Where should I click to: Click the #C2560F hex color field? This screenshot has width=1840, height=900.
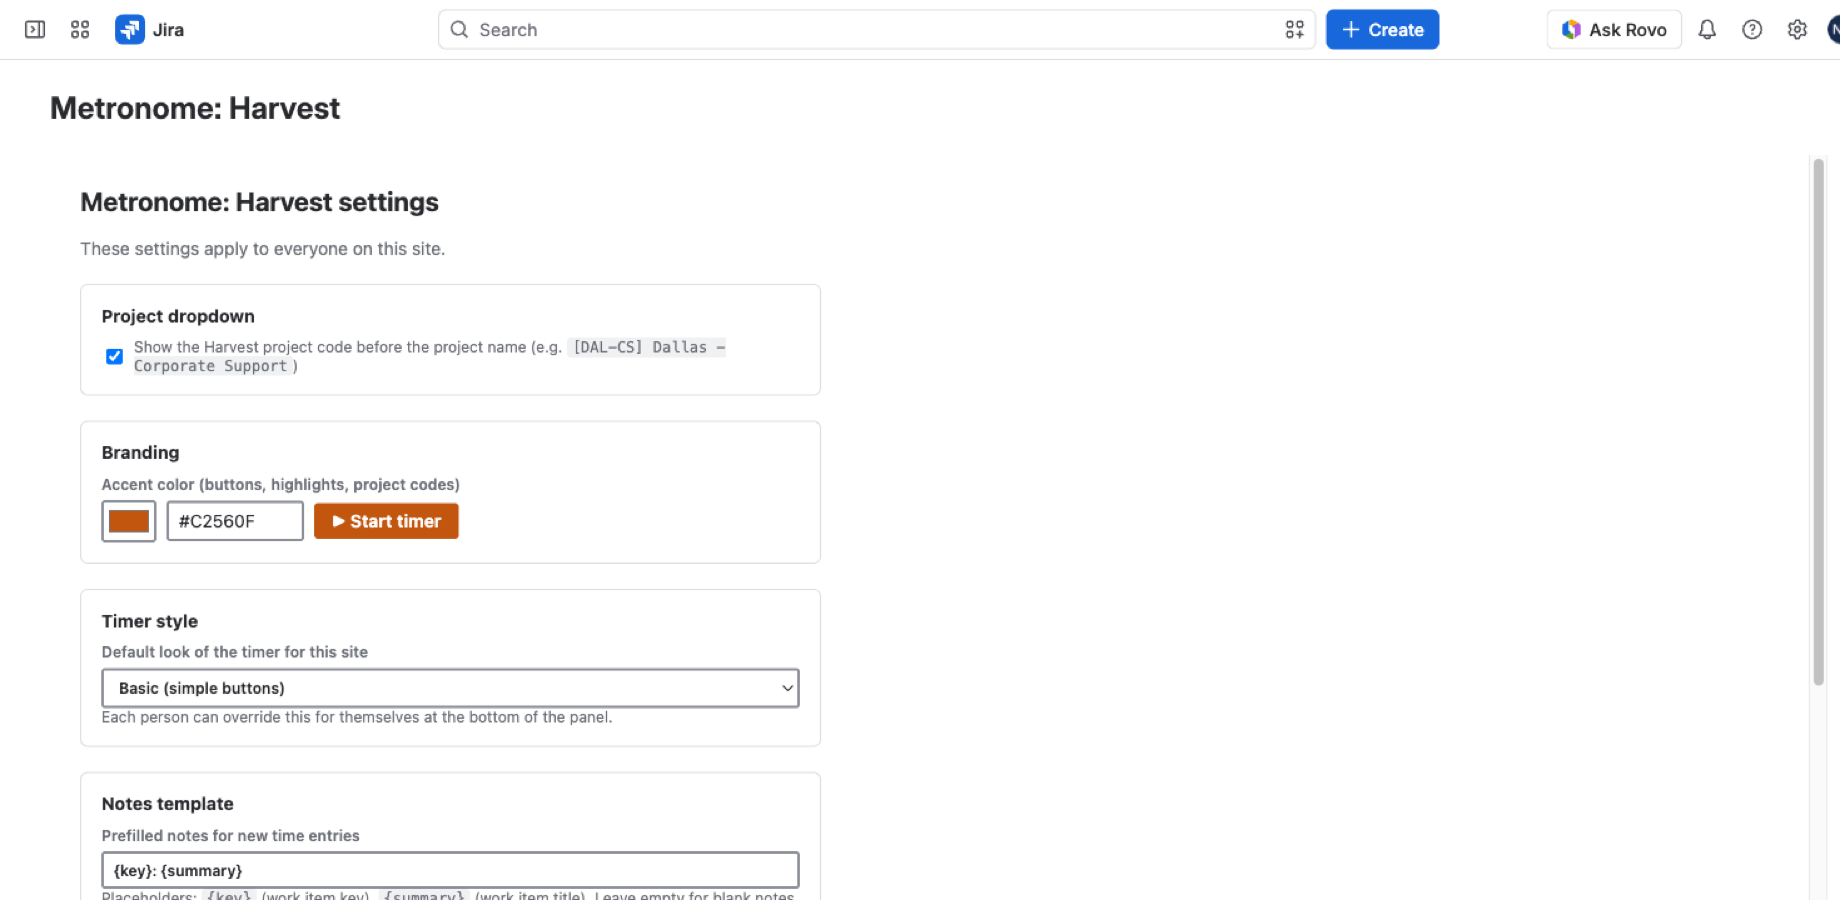[x=235, y=521]
